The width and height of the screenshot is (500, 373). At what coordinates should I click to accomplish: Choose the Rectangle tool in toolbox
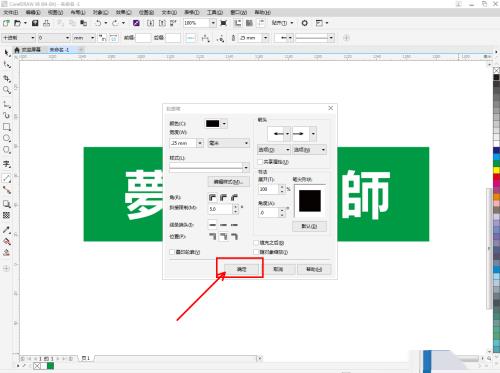tap(6, 127)
